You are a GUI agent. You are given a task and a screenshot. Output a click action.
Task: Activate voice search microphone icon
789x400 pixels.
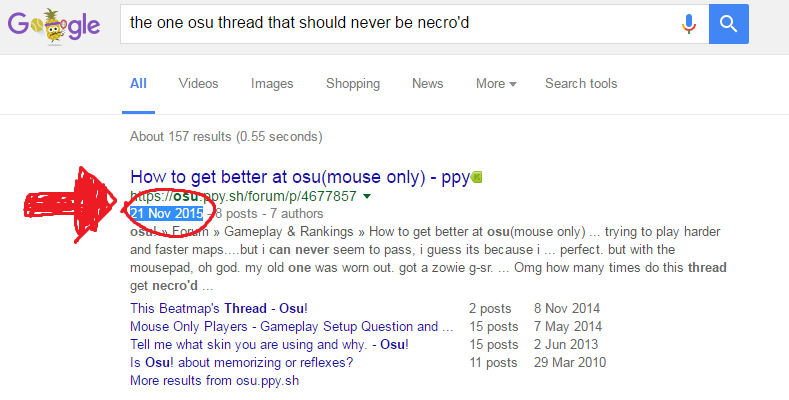(x=689, y=24)
